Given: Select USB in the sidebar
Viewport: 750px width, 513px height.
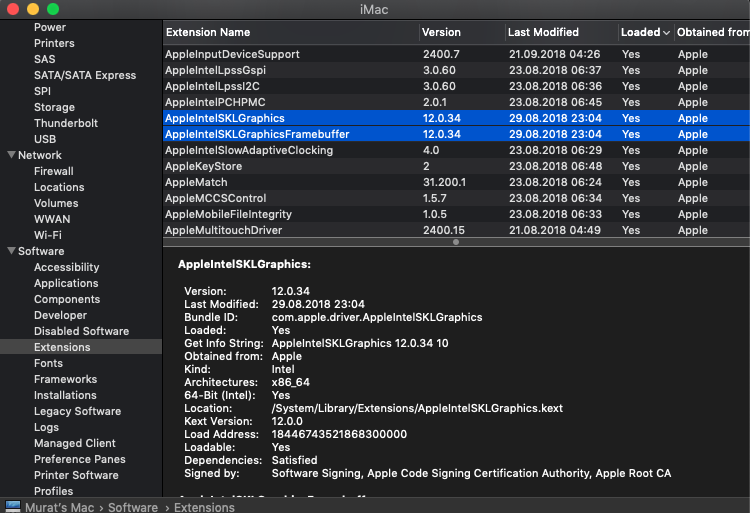Looking at the screenshot, I should (x=45, y=139).
